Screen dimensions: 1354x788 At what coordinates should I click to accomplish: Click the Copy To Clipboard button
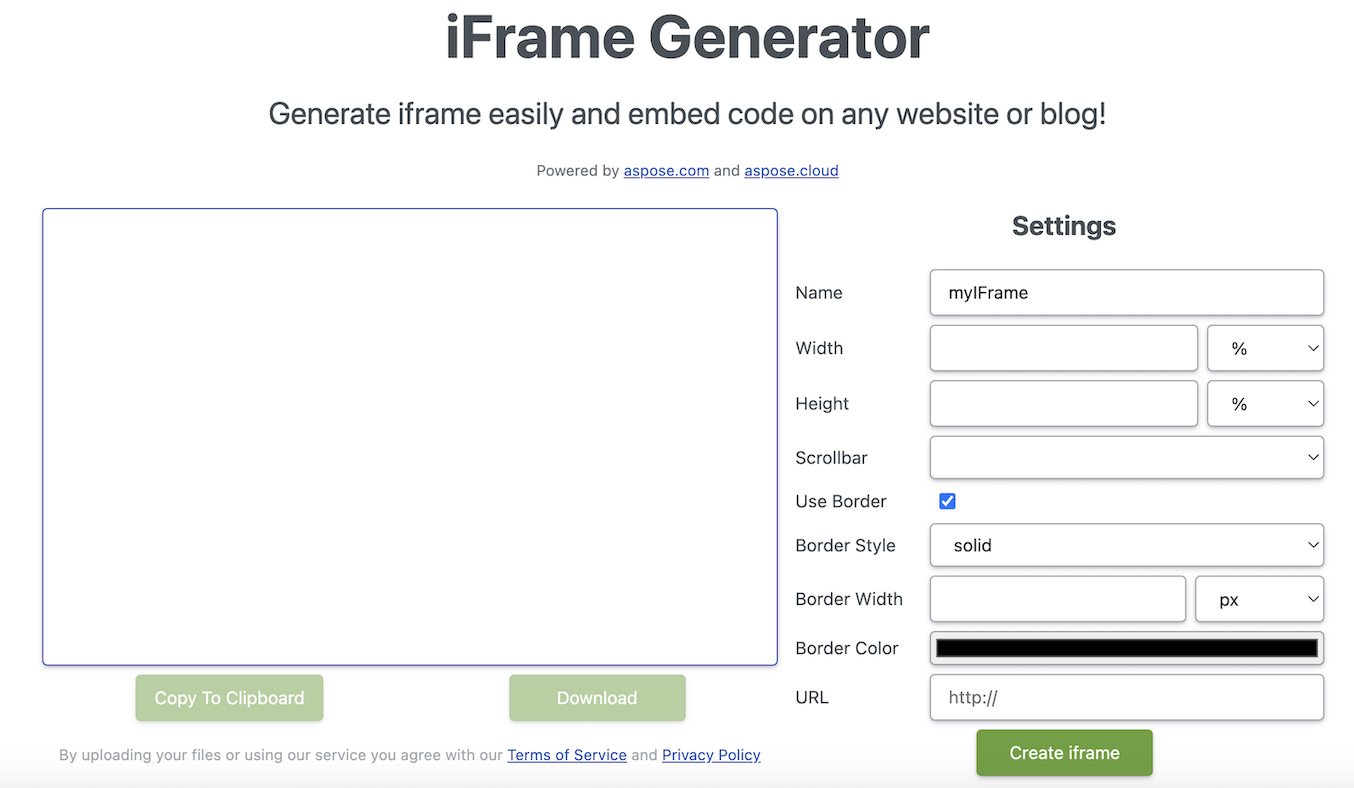pyautogui.click(x=229, y=698)
